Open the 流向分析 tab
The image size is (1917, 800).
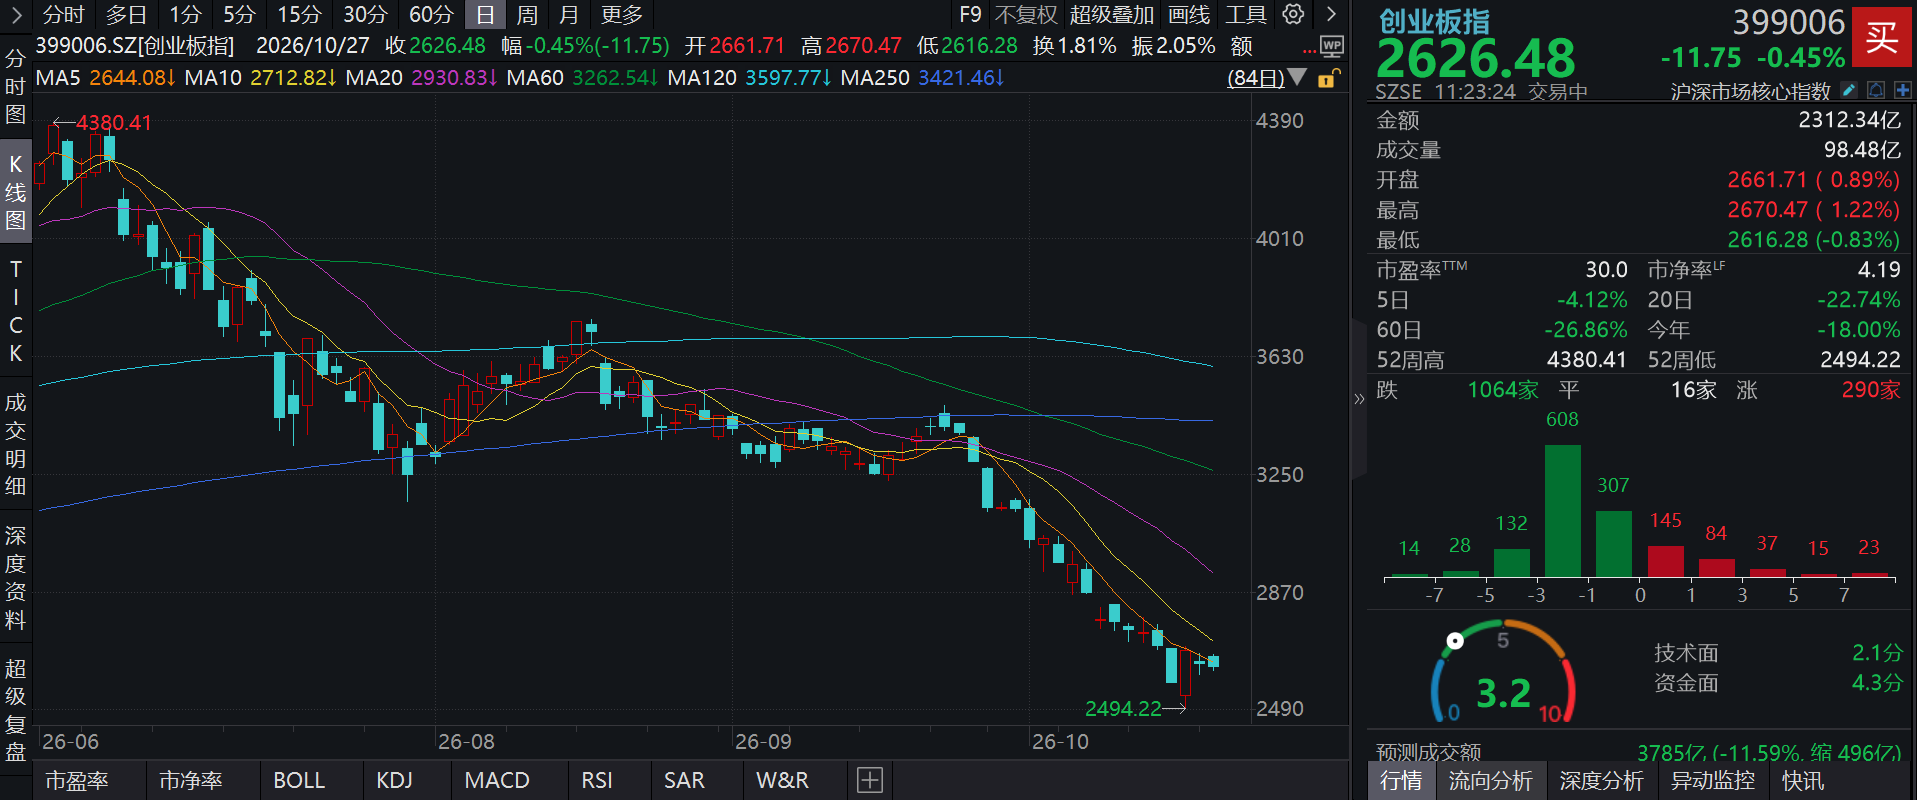(1490, 780)
